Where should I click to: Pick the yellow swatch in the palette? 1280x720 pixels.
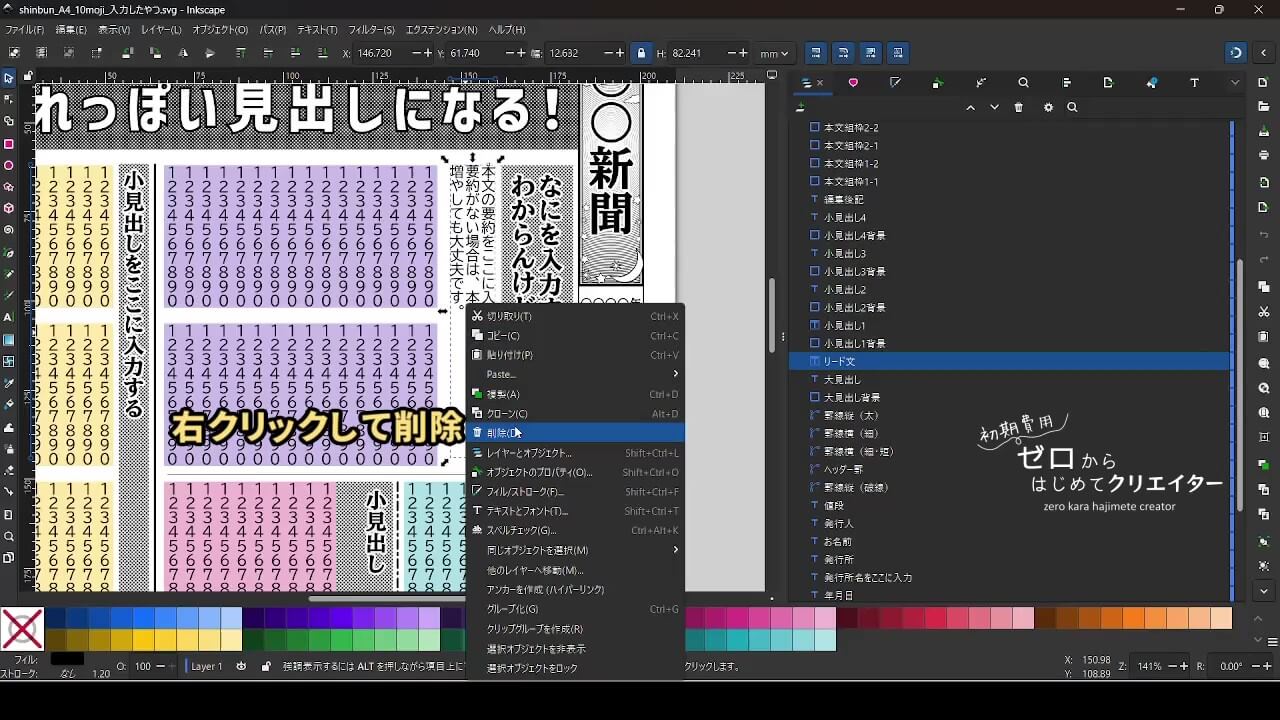143,640
